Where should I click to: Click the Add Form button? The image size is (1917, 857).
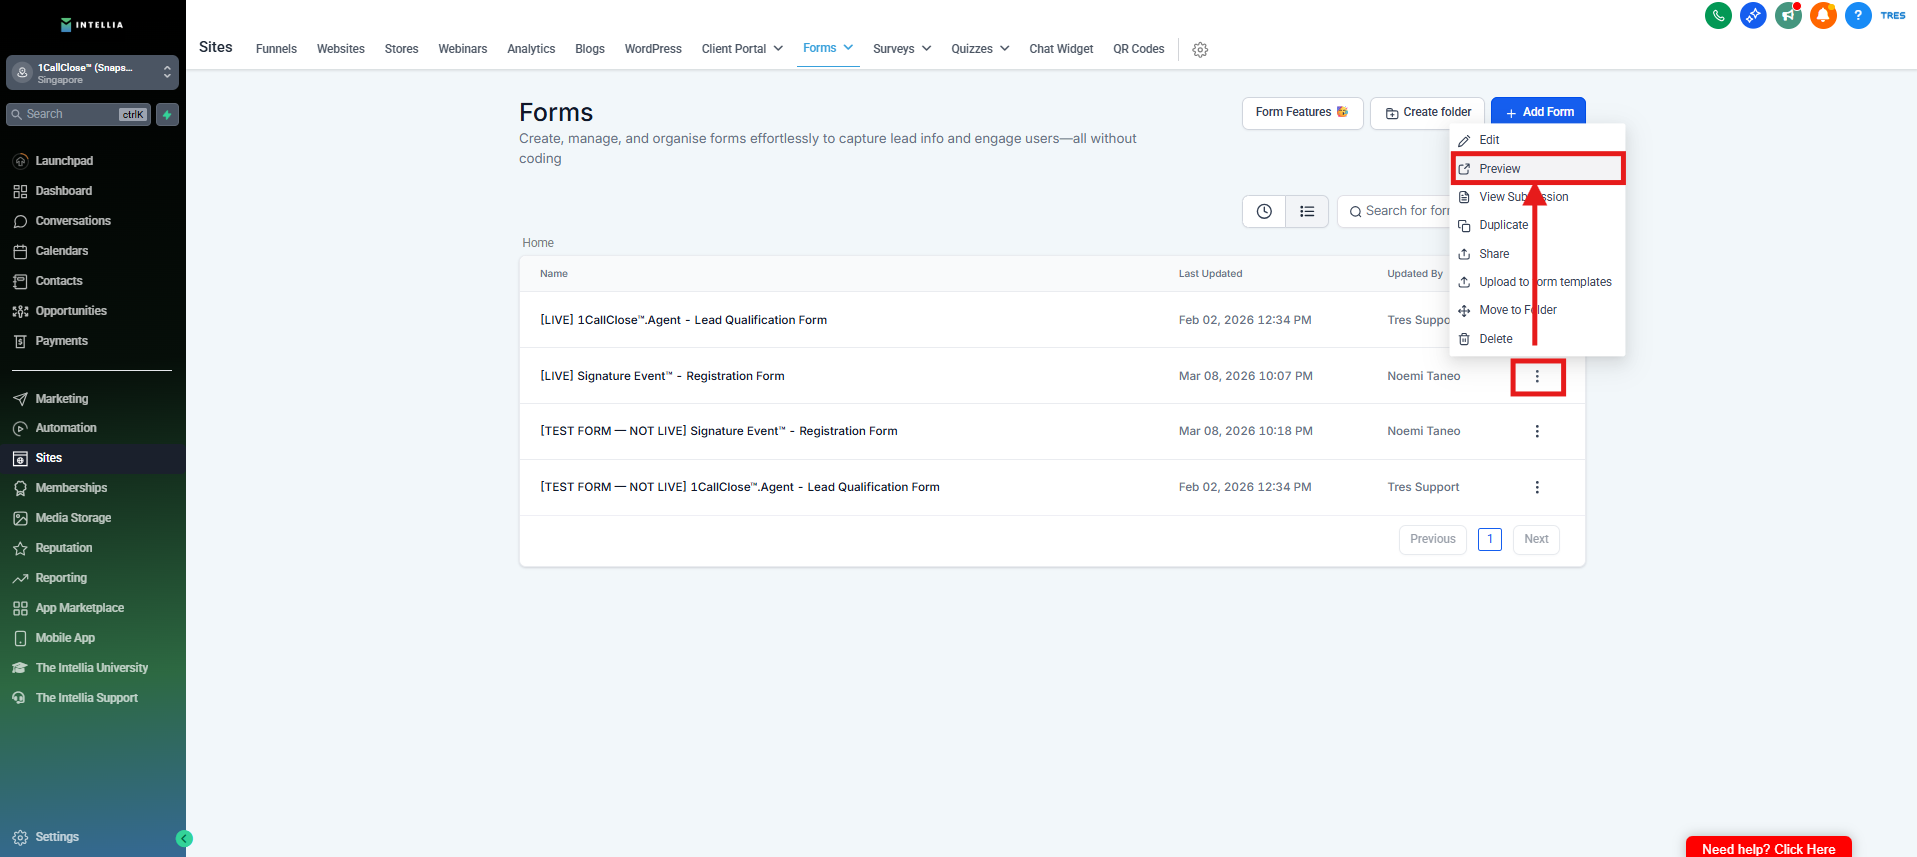pos(1538,112)
